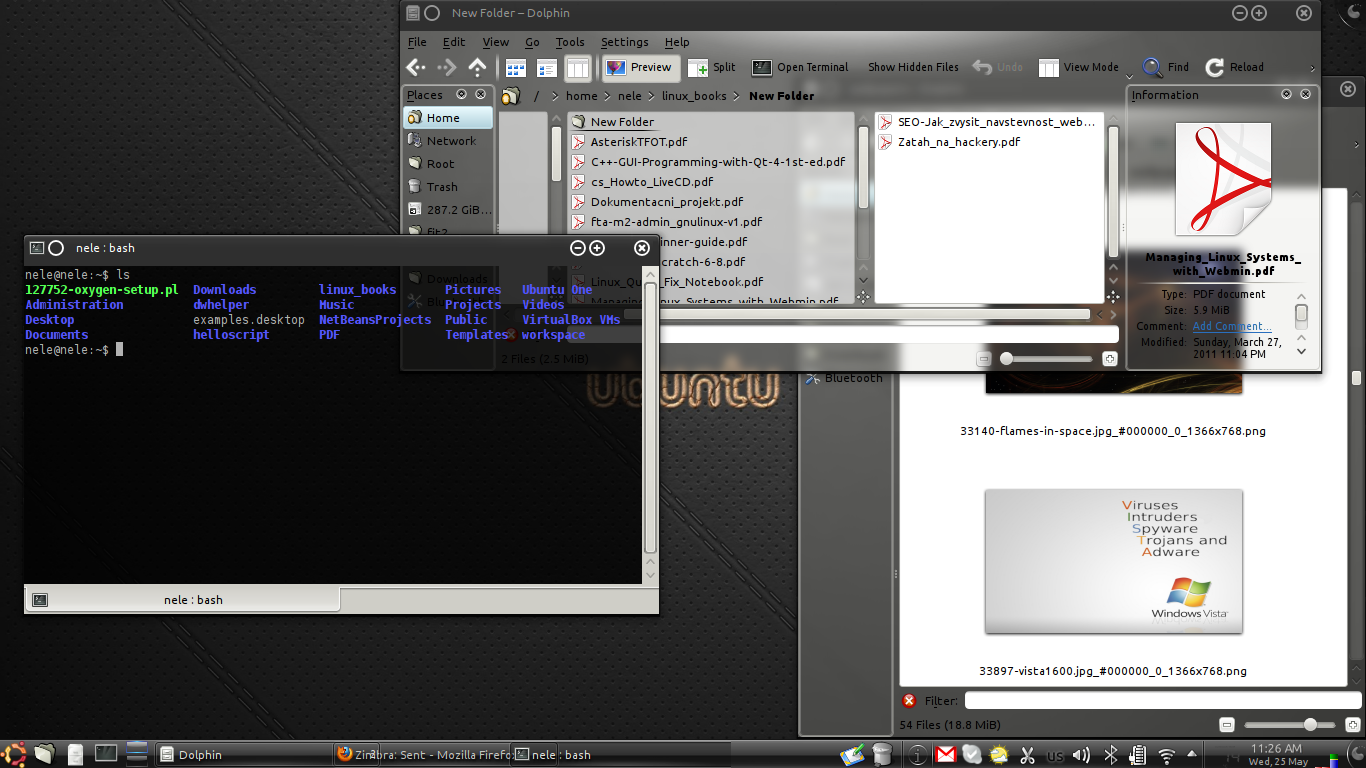This screenshot has height=768, width=1366.
Task: Select cs_Howto_LiveCD.pdf file
Action: [x=642, y=182]
